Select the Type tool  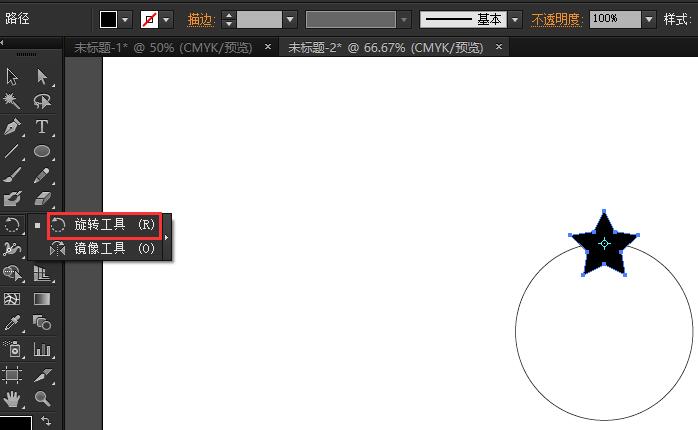coord(42,126)
